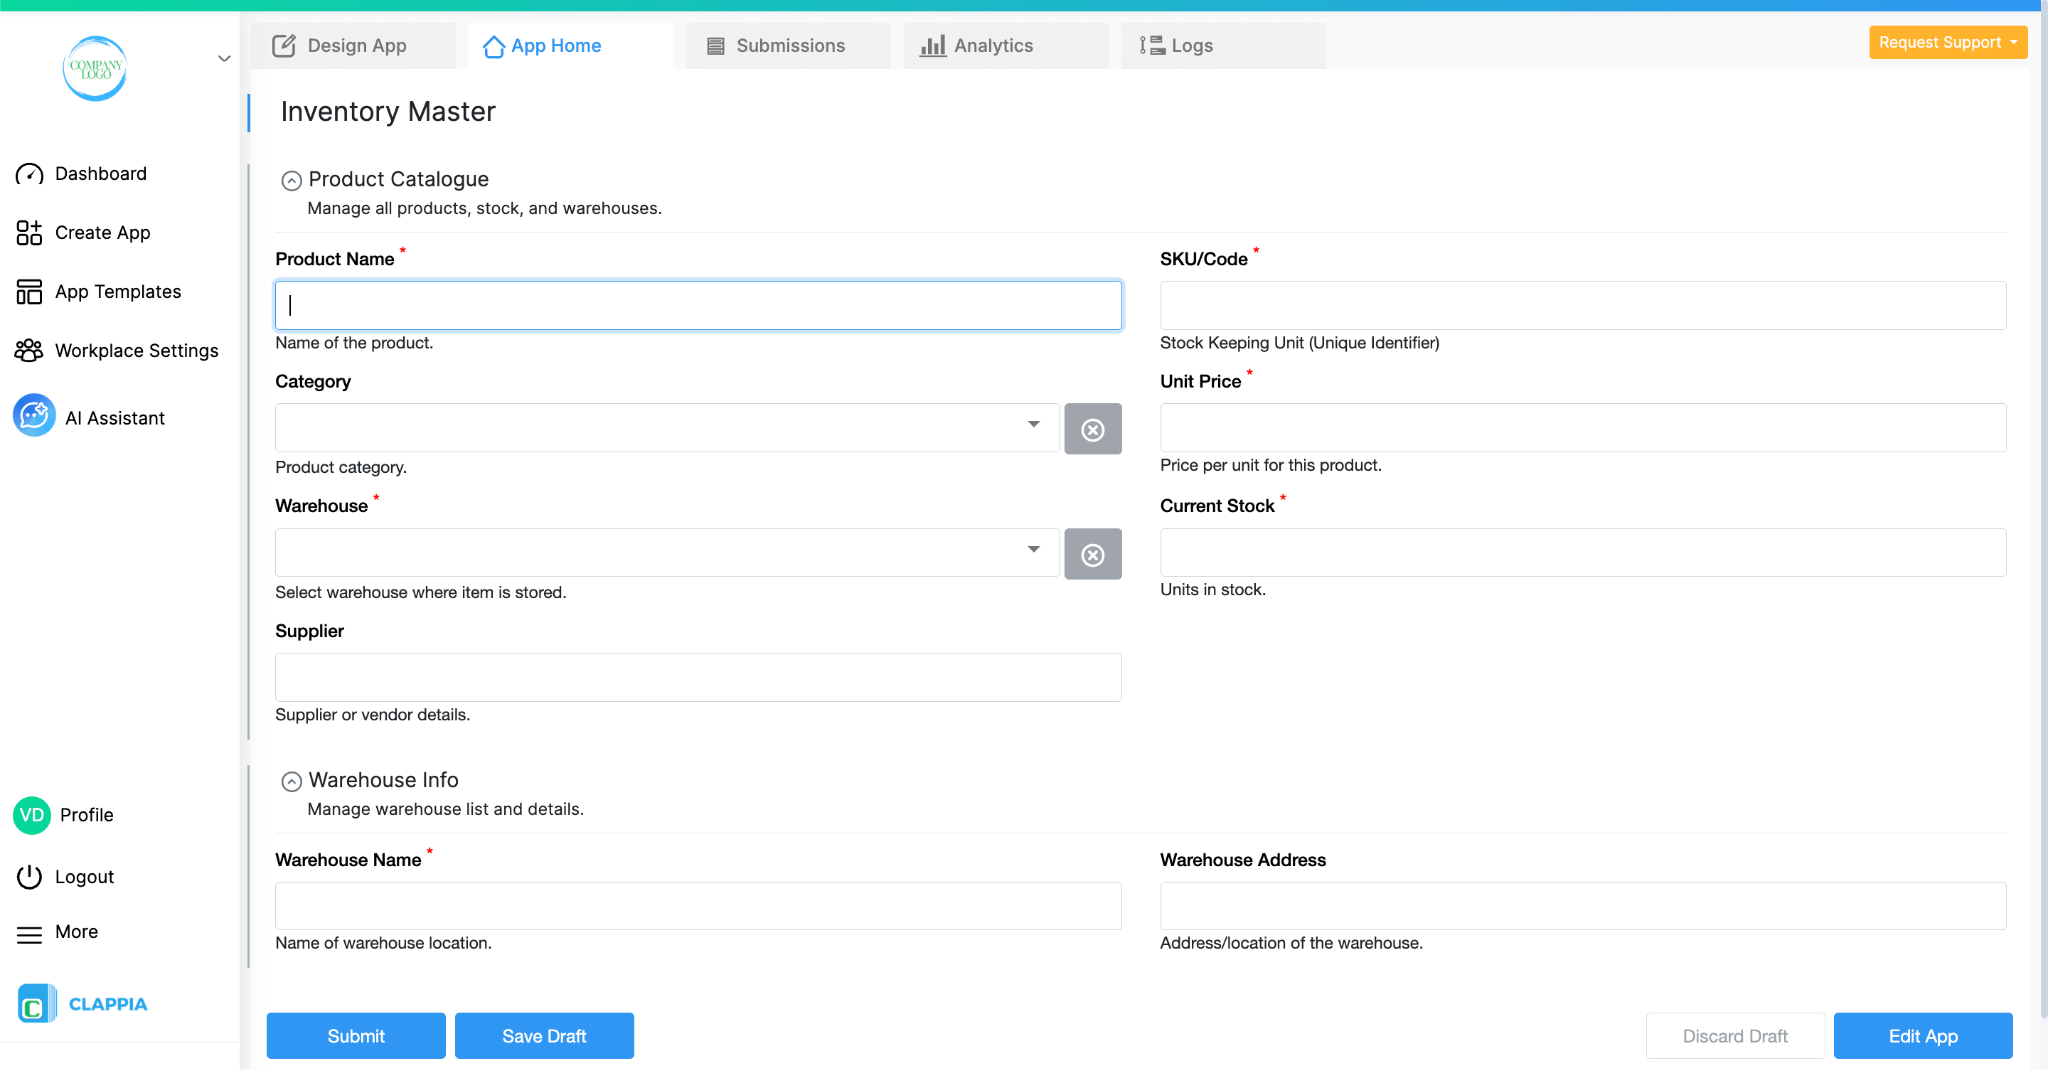Click the Logout power icon

pyautogui.click(x=29, y=876)
